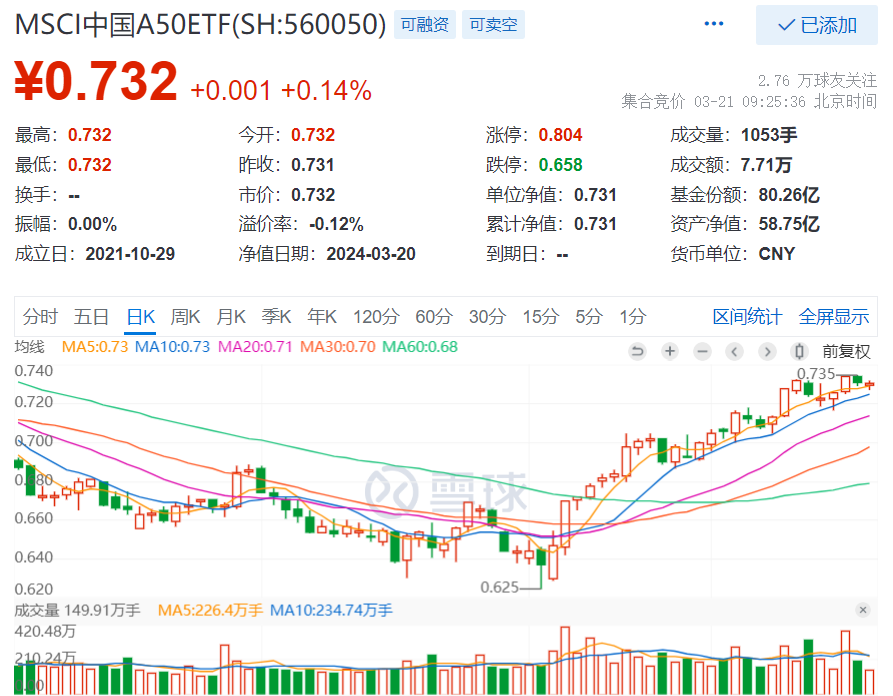Click the volume MA5:226.4万手 label
This screenshot has height=696, width=893.
click(x=210, y=610)
